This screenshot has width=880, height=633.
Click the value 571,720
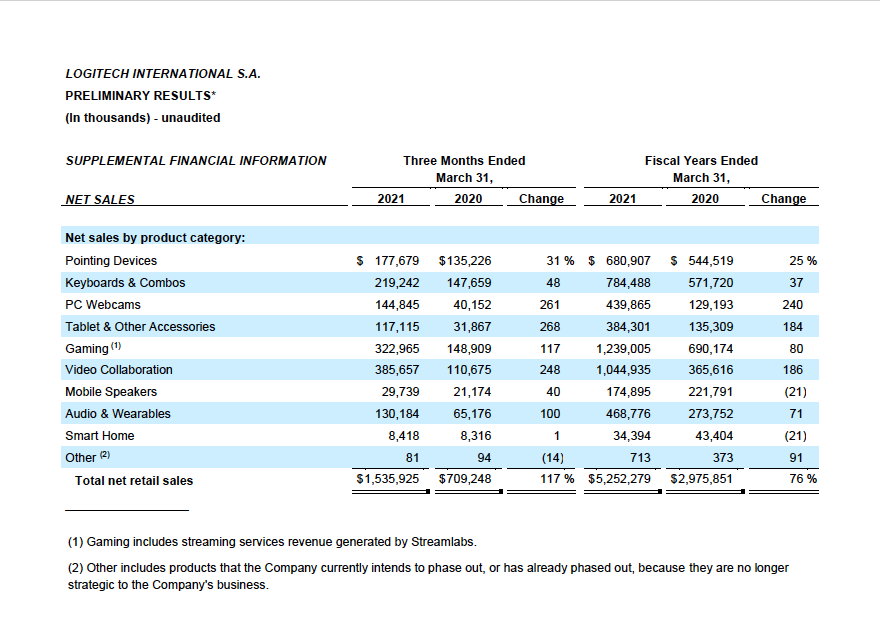pos(711,283)
